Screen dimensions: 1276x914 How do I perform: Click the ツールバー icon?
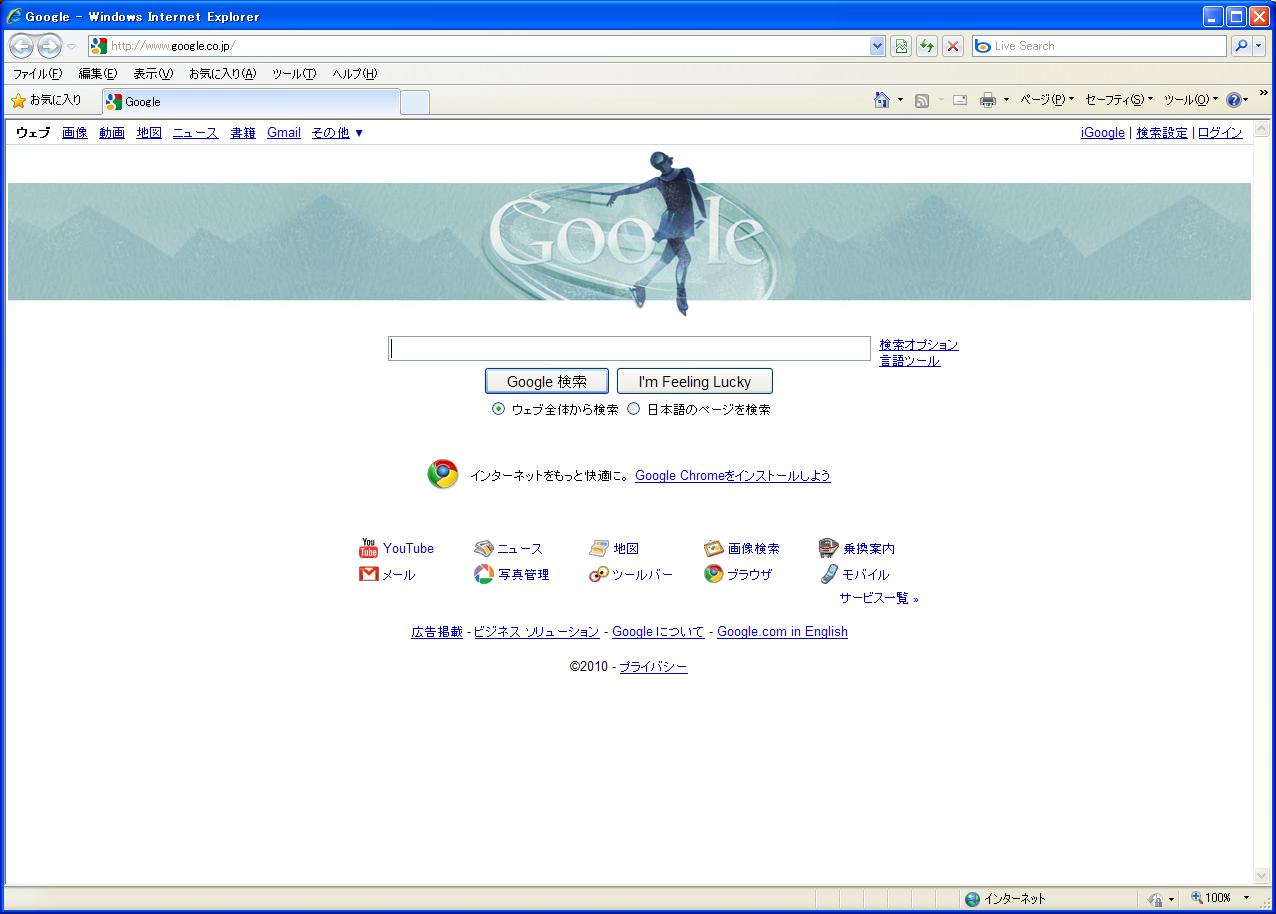coord(599,574)
